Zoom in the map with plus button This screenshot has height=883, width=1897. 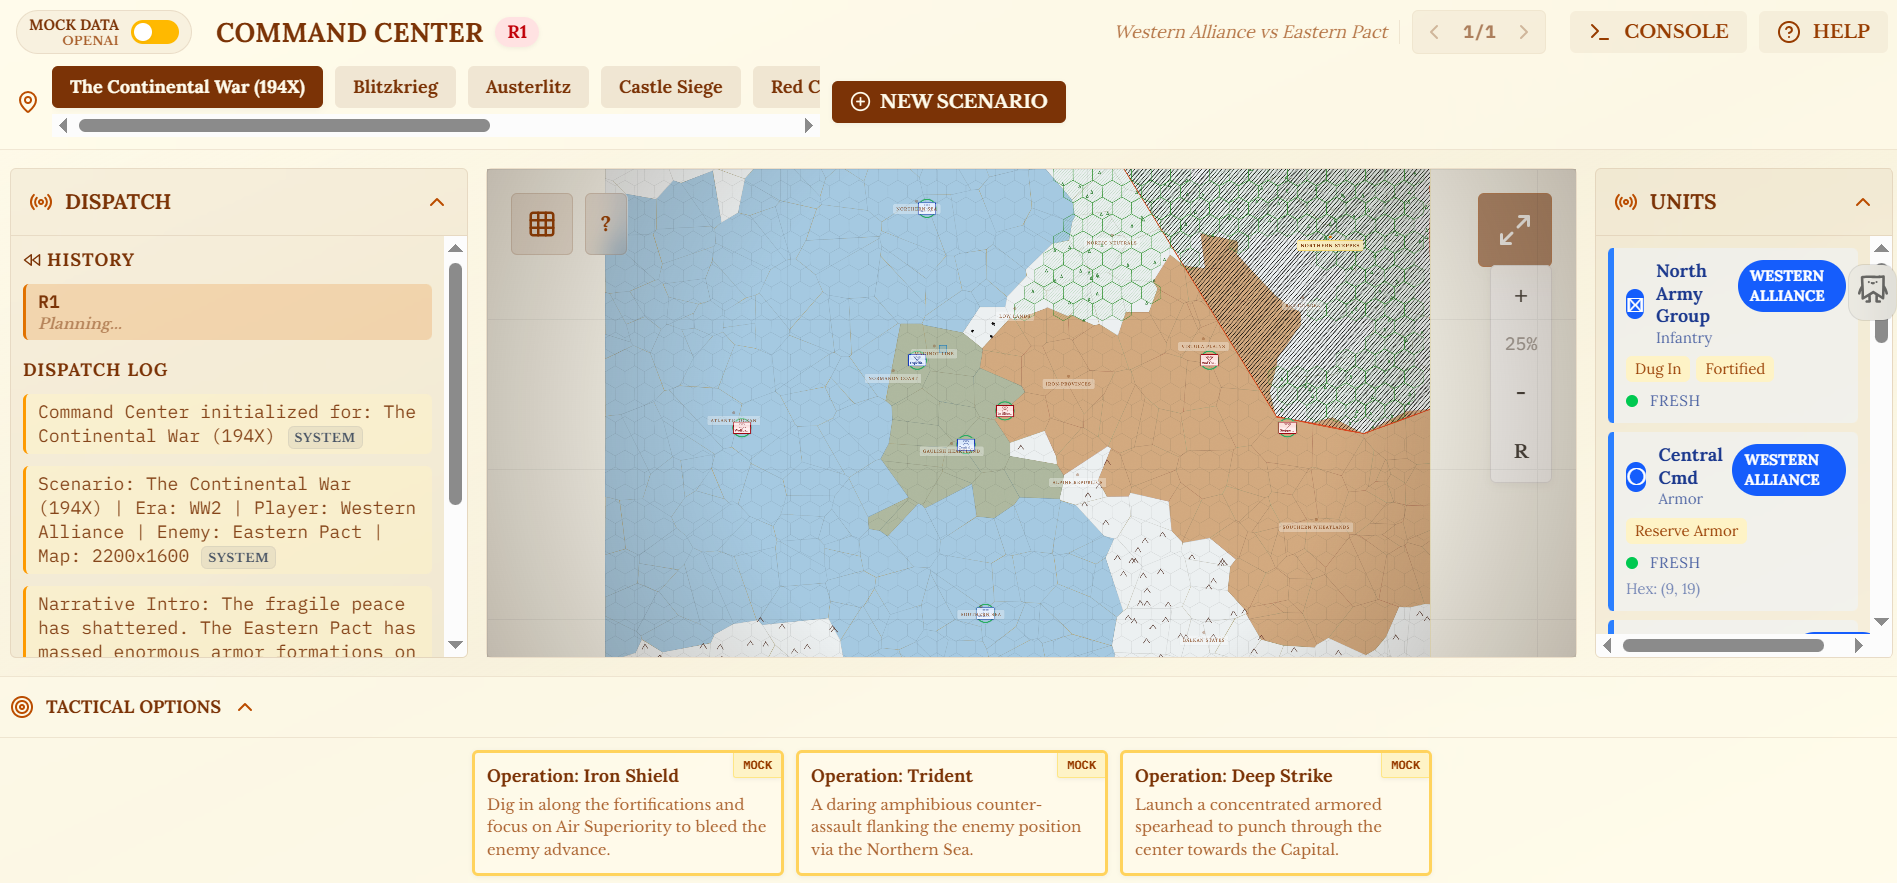point(1520,296)
